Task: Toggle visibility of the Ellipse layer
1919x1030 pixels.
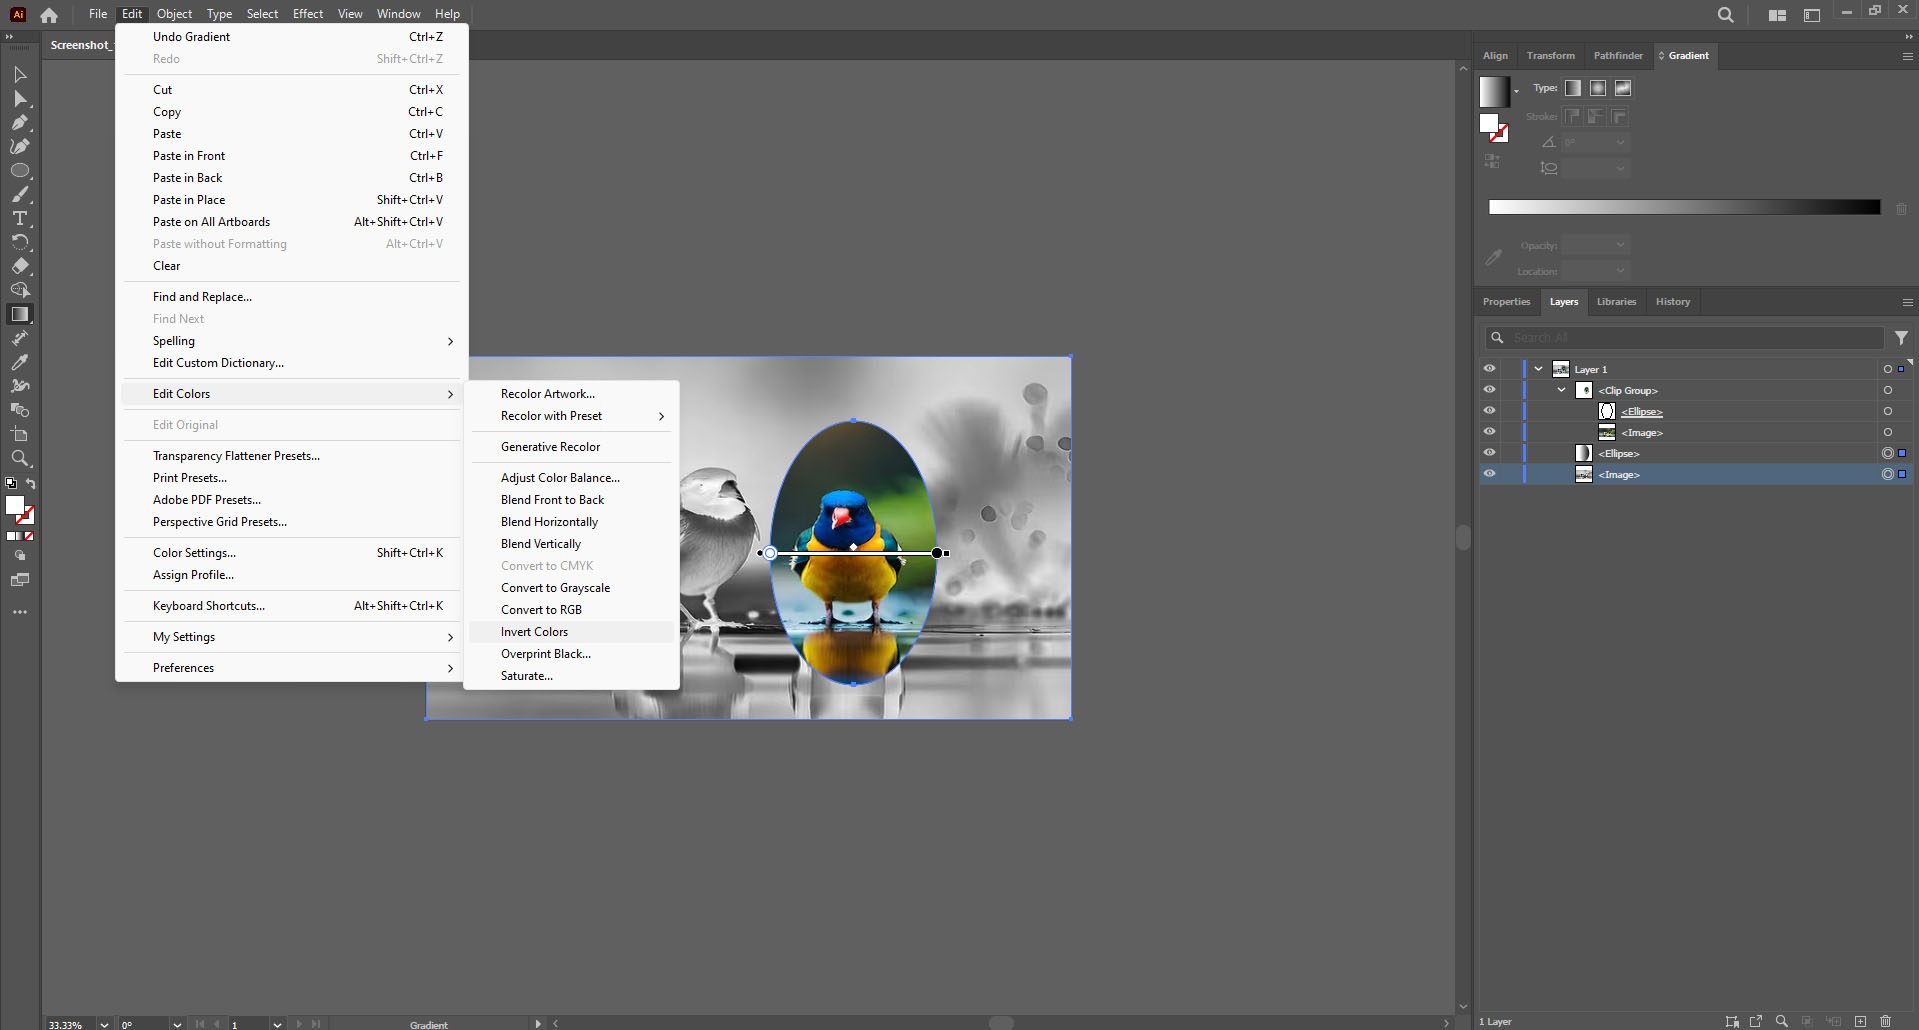Action: [1489, 452]
